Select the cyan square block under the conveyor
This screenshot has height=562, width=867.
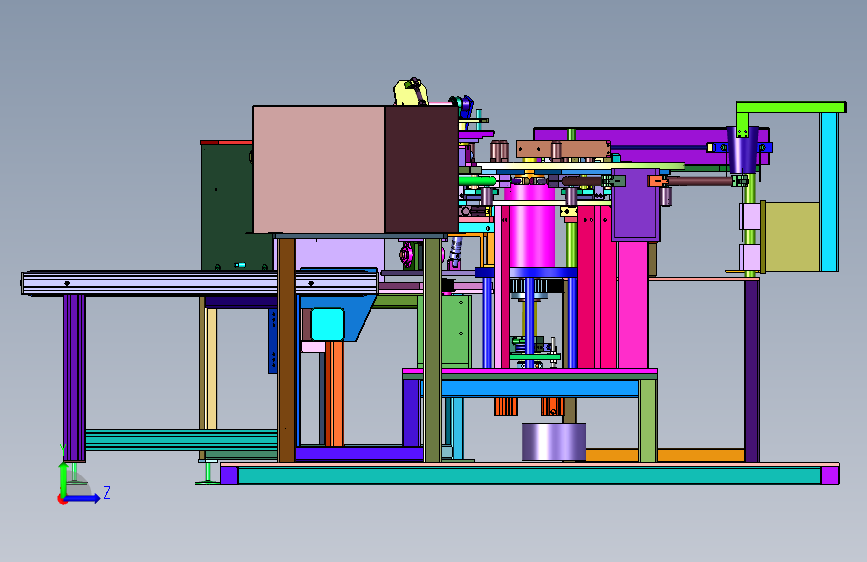[327, 324]
